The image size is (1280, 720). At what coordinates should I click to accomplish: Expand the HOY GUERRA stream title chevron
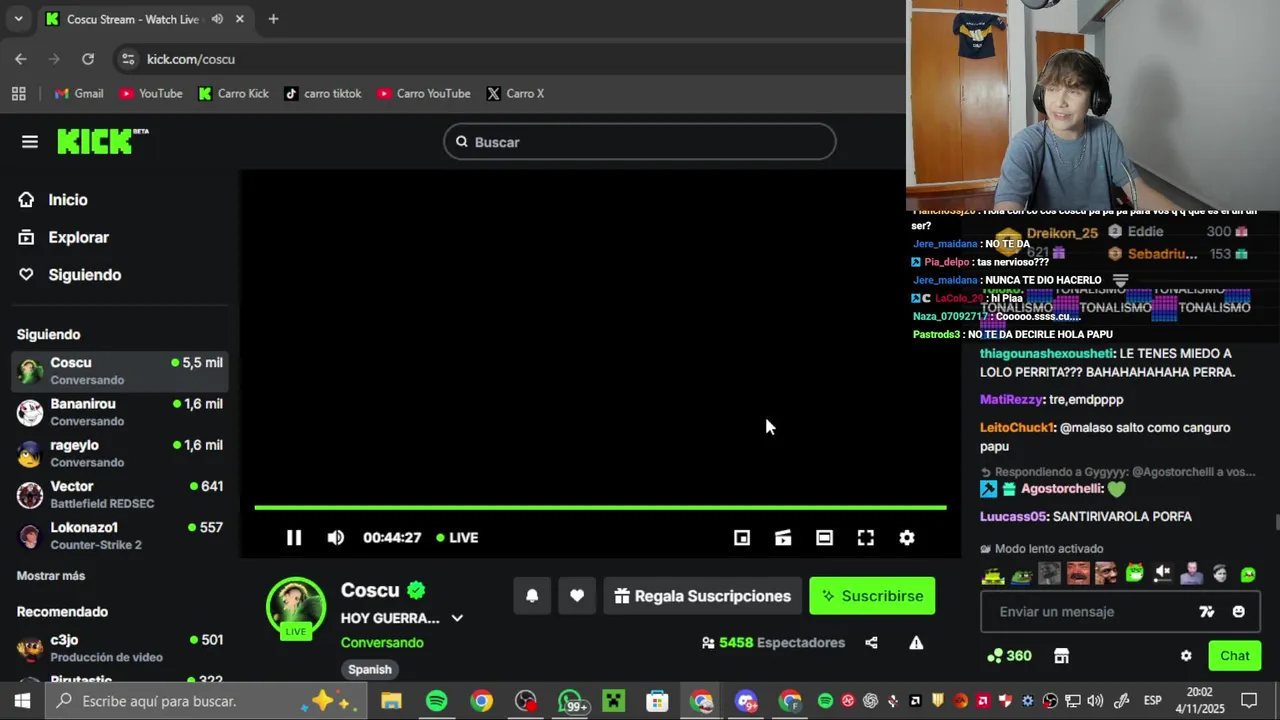click(457, 618)
